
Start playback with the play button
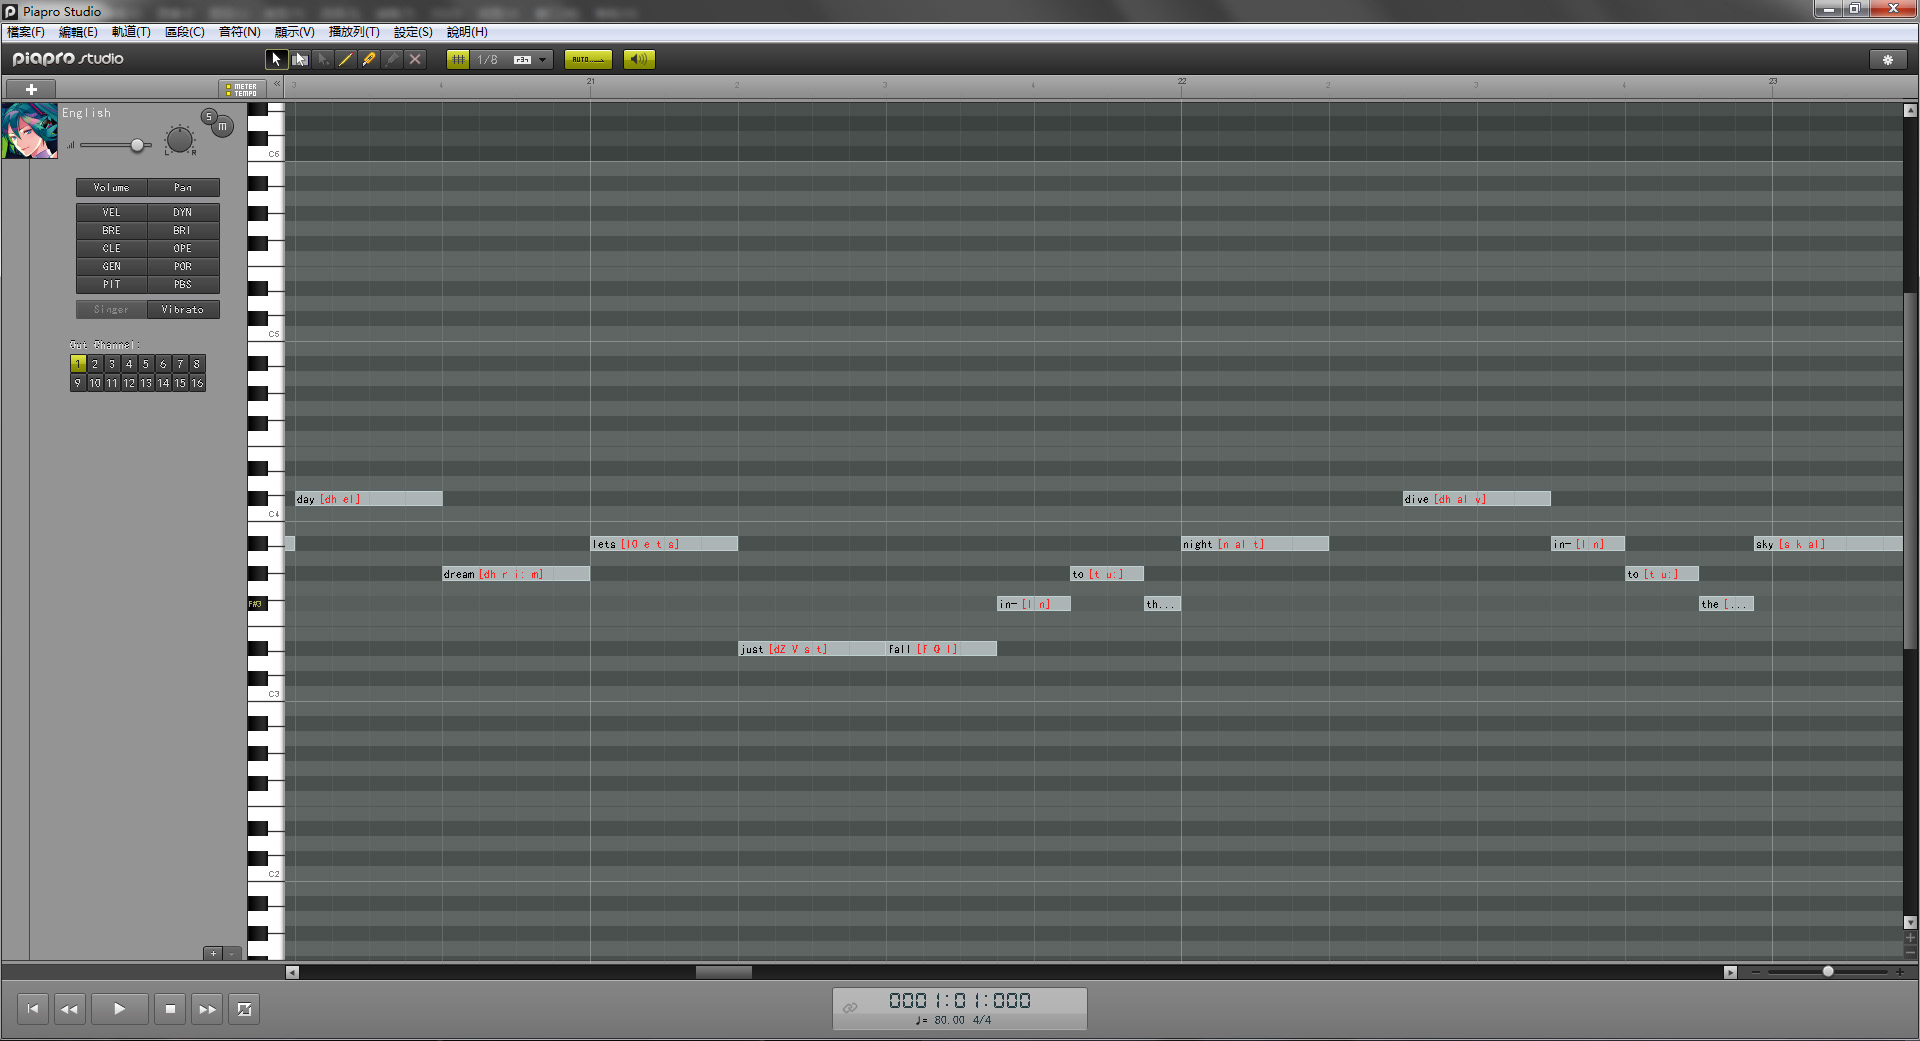pyautogui.click(x=119, y=1009)
